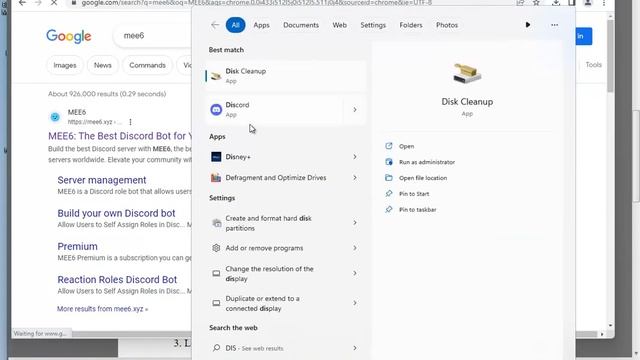Image resolution: width=640 pixels, height=360 pixels.
Task: Expand Change resolution setting chevron
Action: [x=355, y=273]
